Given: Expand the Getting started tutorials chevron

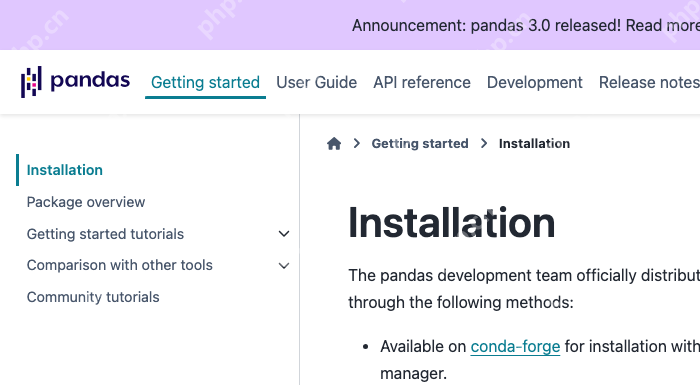Looking at the screenshot, I should (284, 234).
